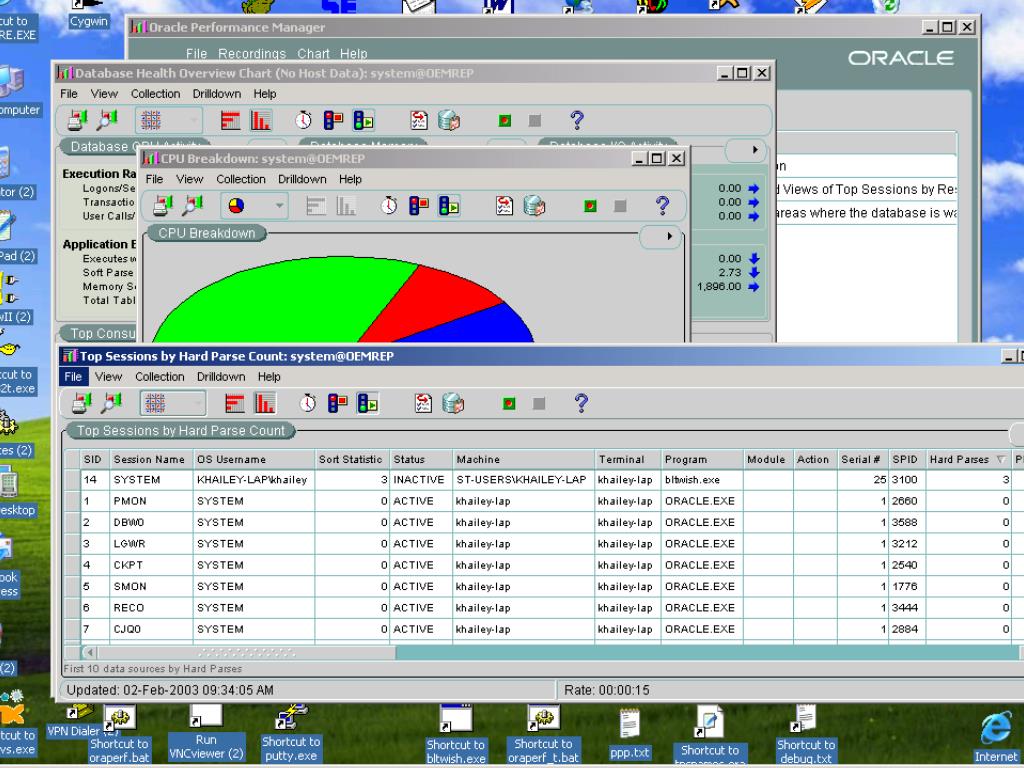1024x768 pixels.
Task: Click the database cylinder icon in CPU Breakdown toolbar
Action: [x=534, y=206]
